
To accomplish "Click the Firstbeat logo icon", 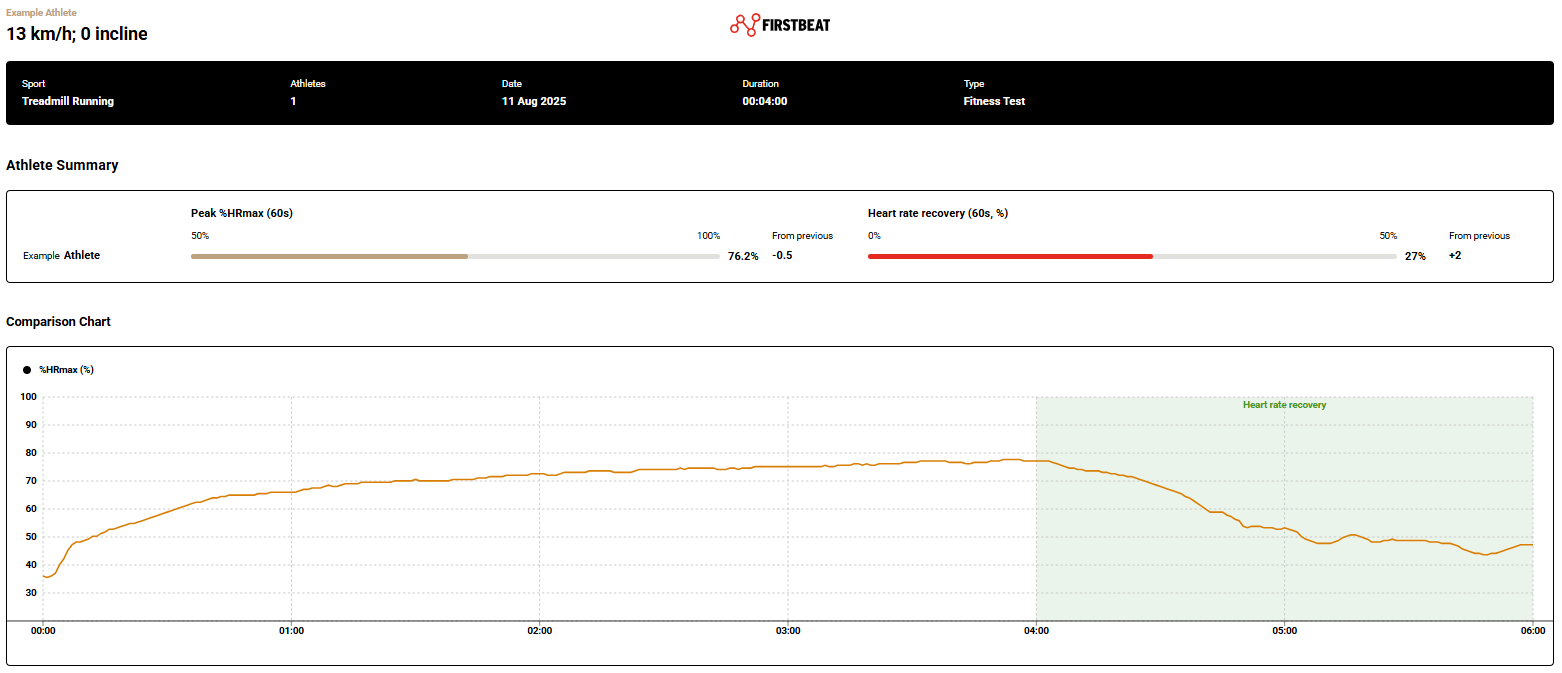I will point(744,23).
